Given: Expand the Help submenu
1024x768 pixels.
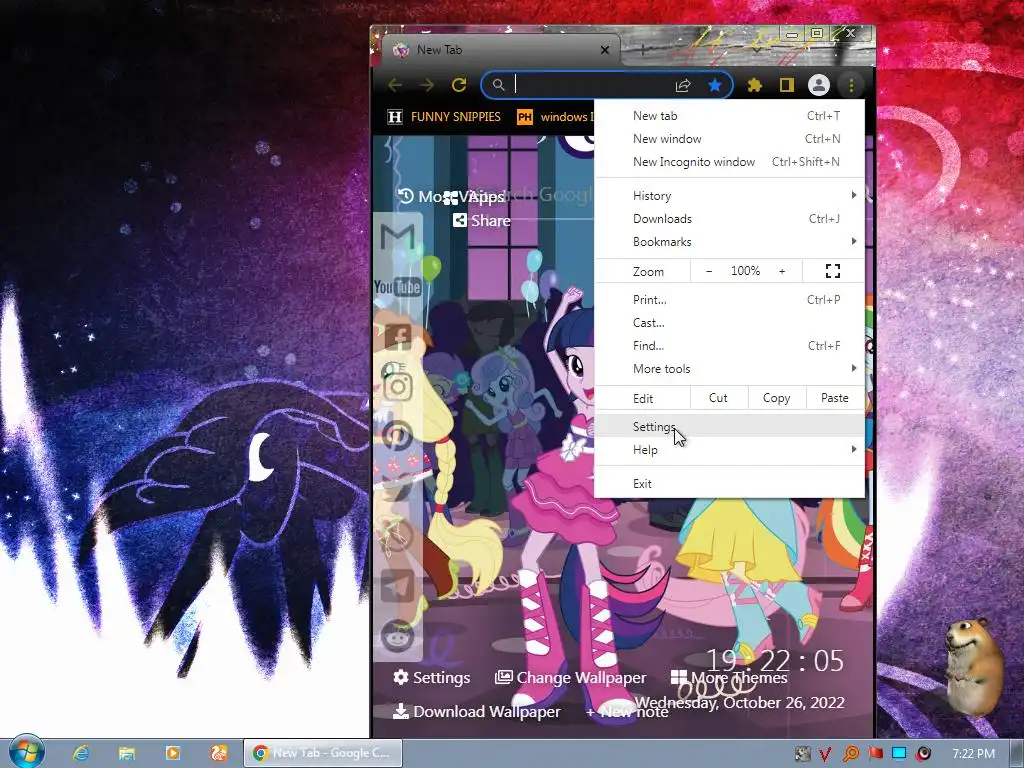Looking at the screenshot, I should coord(729,450).
